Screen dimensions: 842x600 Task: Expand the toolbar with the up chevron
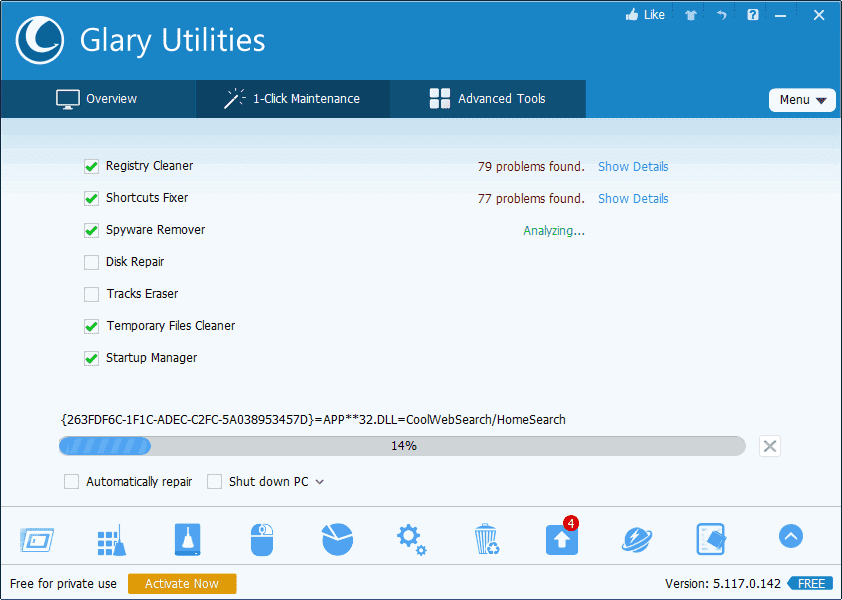(x=790, y=536)
